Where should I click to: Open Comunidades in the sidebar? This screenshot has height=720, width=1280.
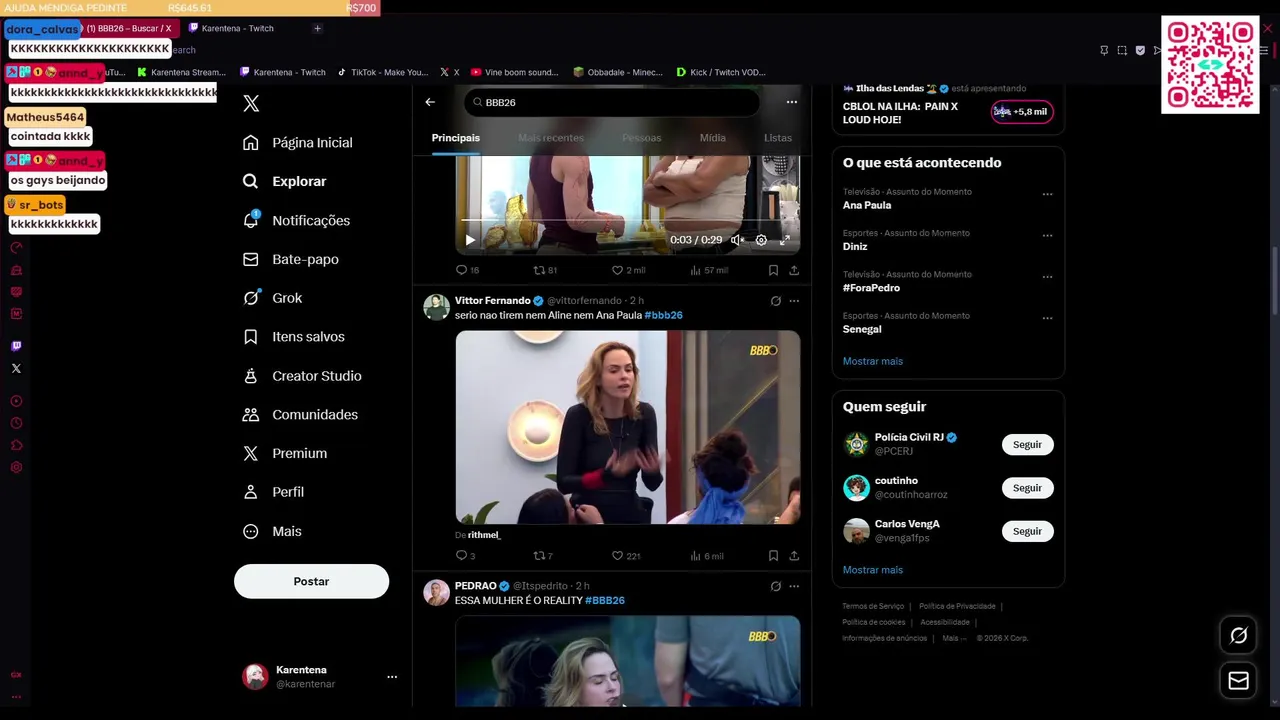click(x=300, y=414)
